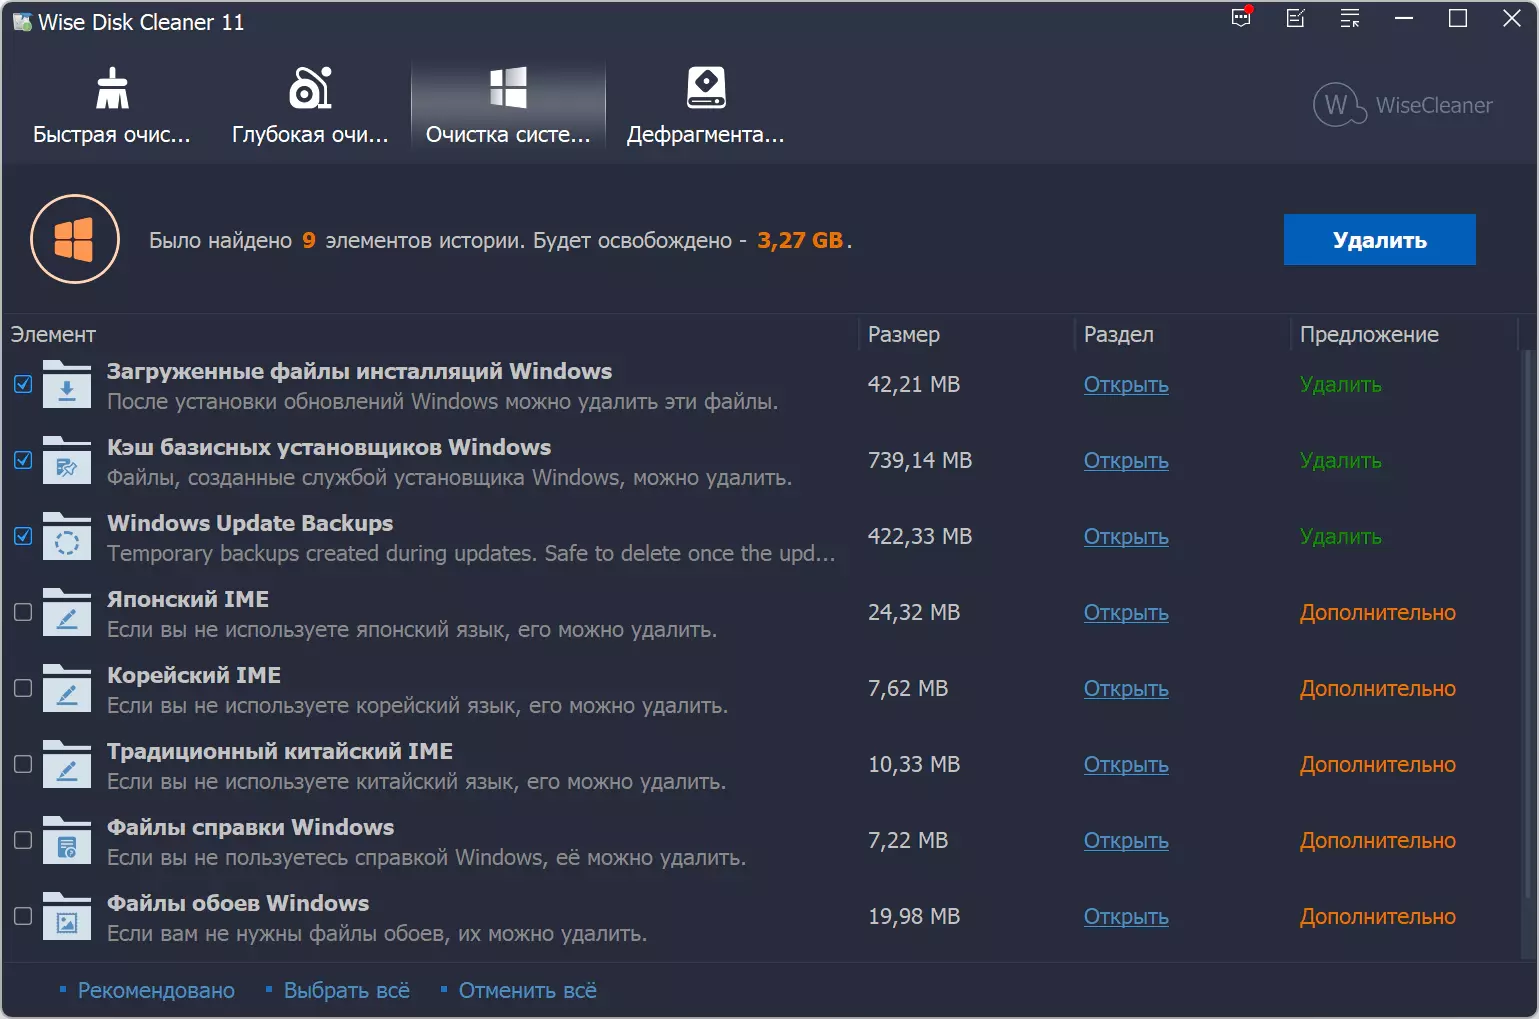Click the orange Windows logo circle icon
The image size is (1539, 1019).
click(x=75, y=240)
